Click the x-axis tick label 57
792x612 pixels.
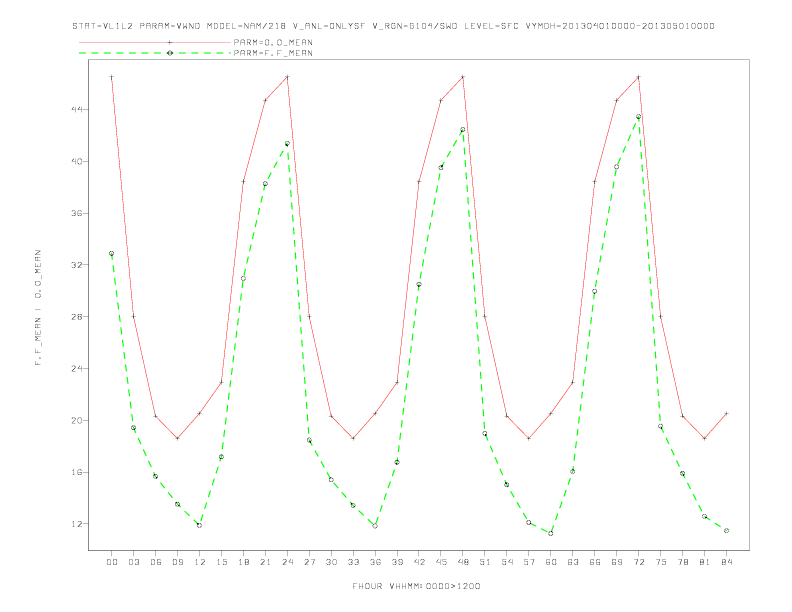529,562
